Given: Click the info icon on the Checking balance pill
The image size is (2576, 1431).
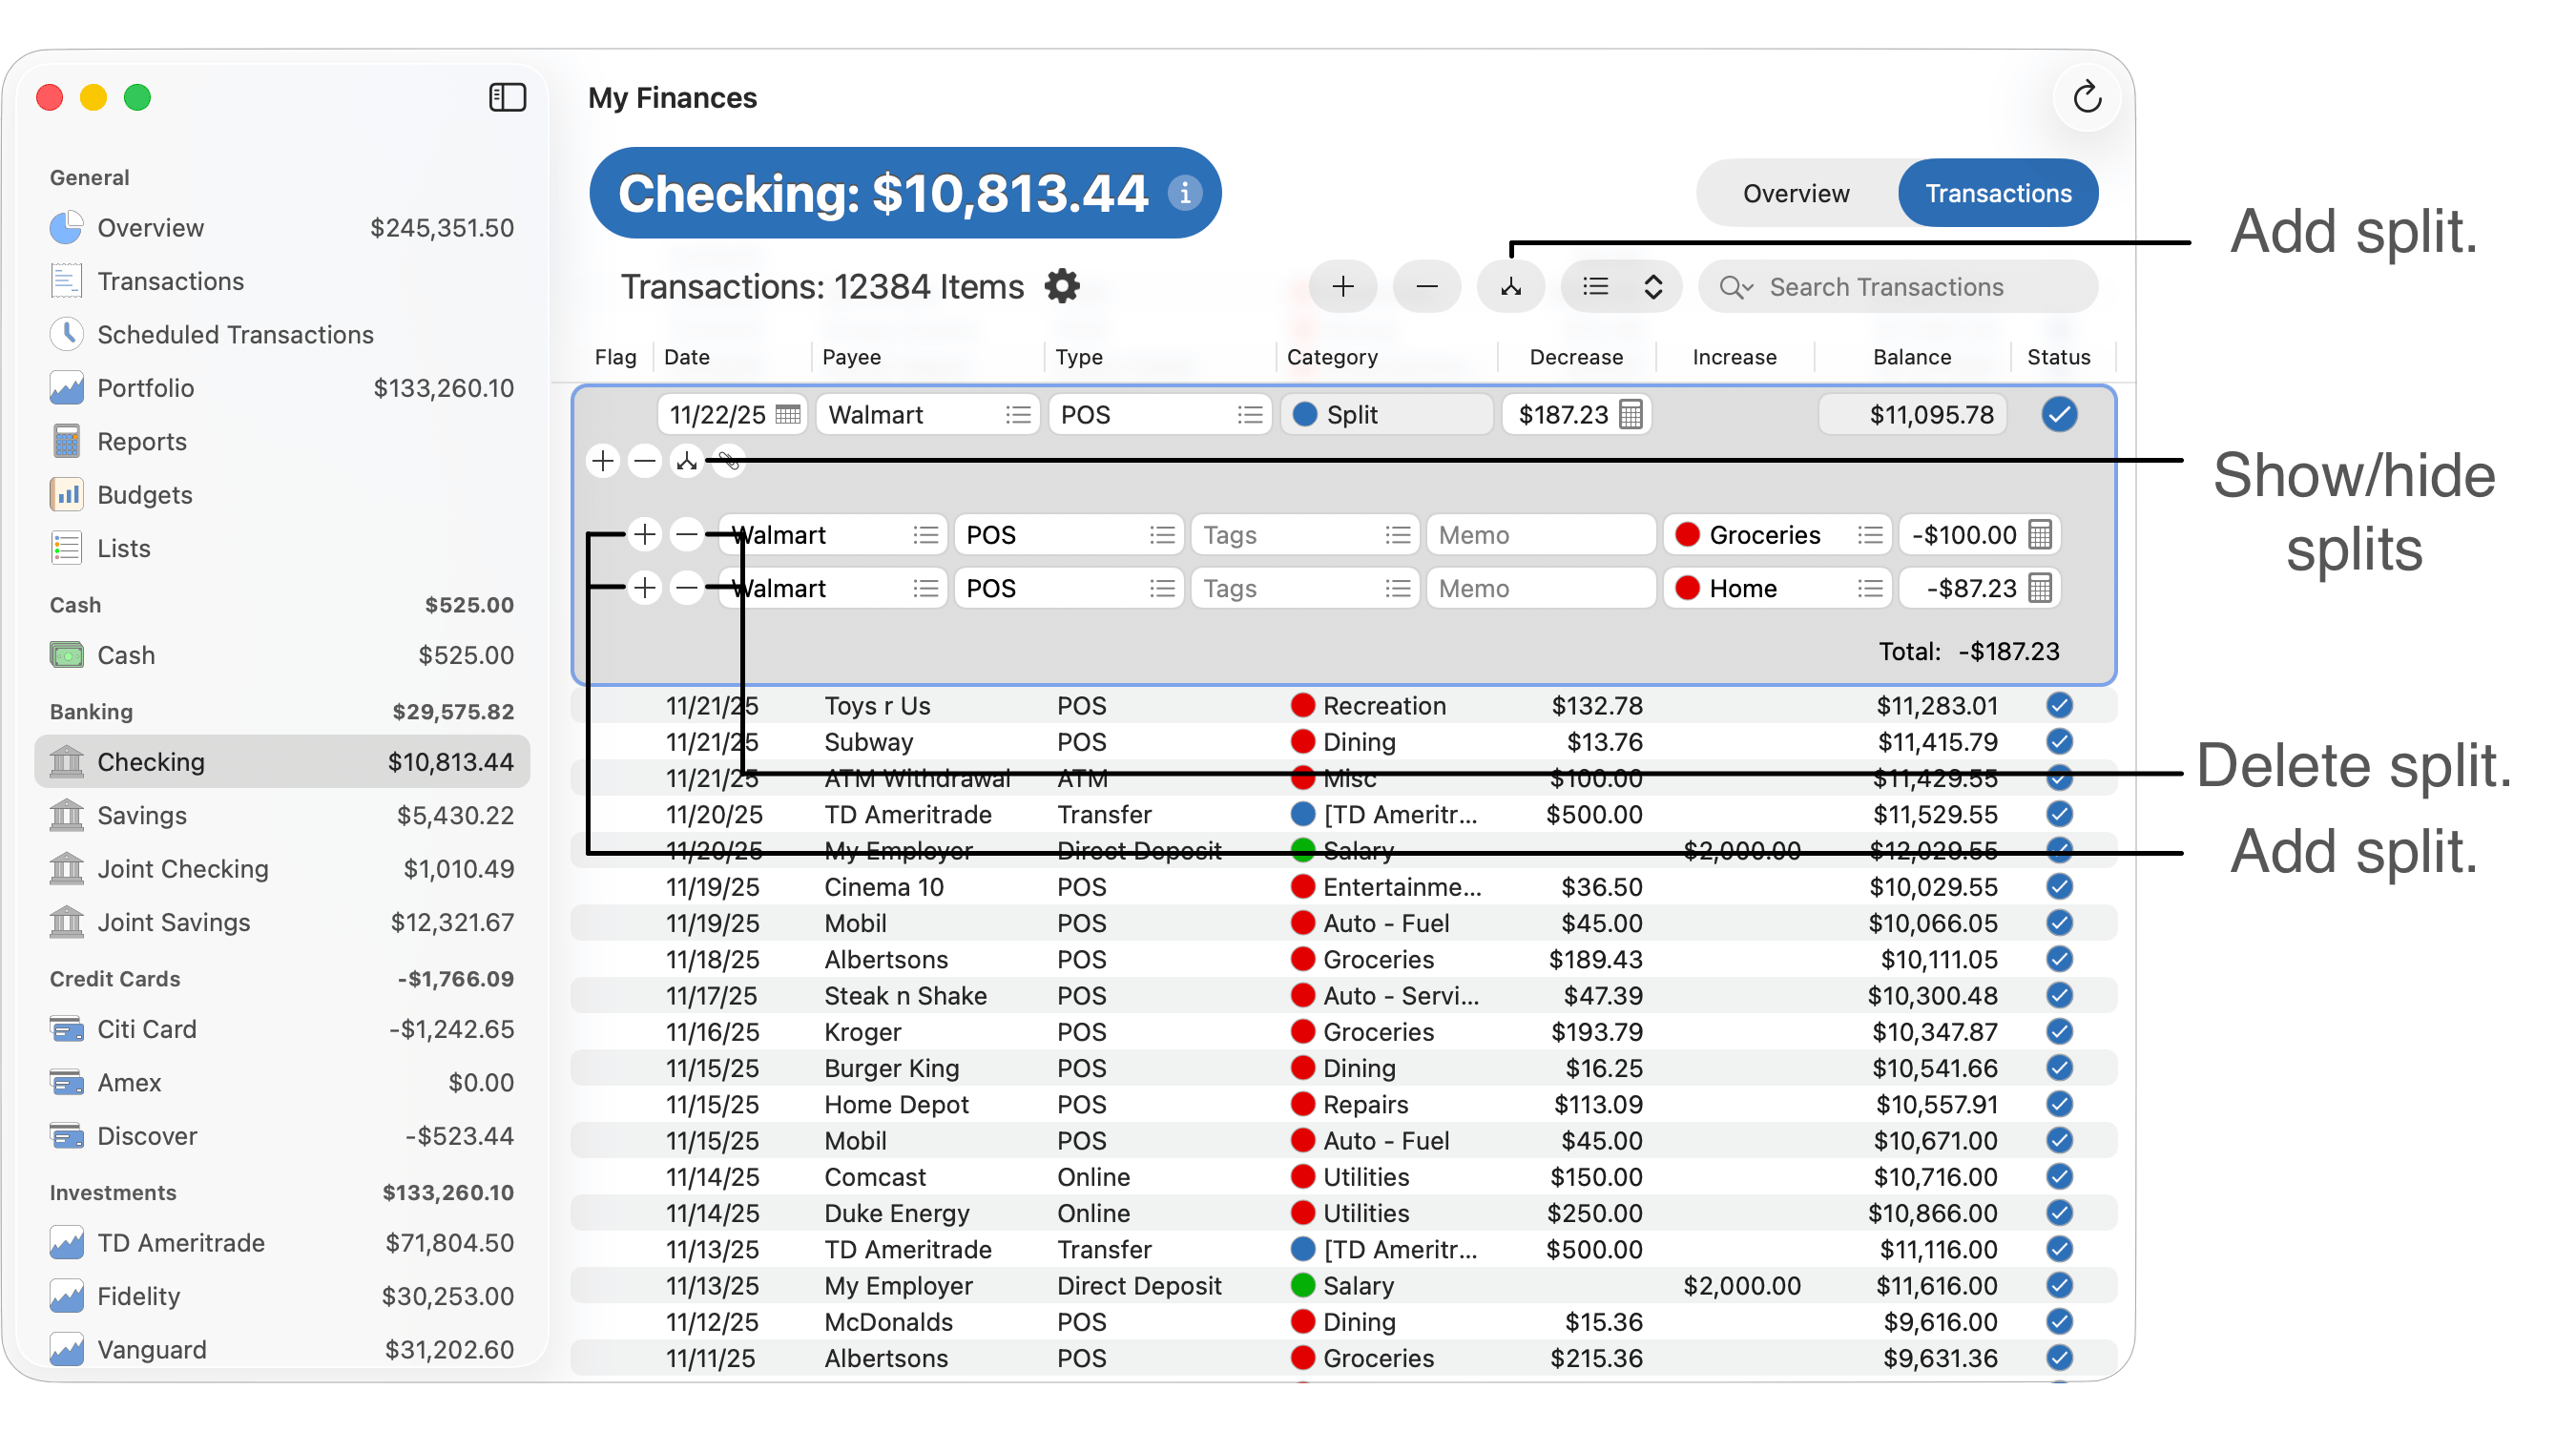Looking at the screenshot, I should click(1185, 193).
